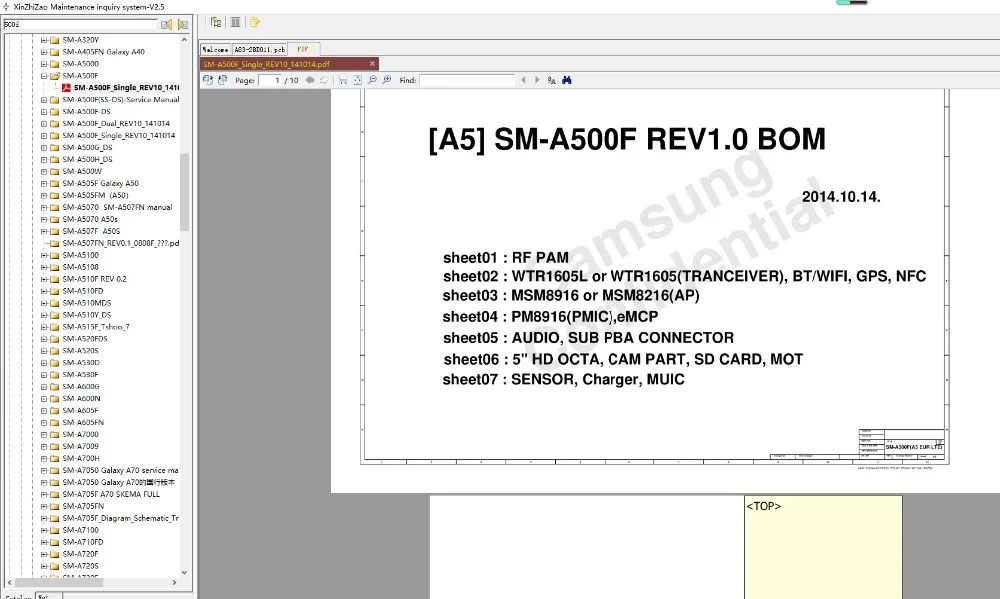Click tree scrollbar up arrow
The width and height of the screenshot is (1000, 599).
(185, 40)
